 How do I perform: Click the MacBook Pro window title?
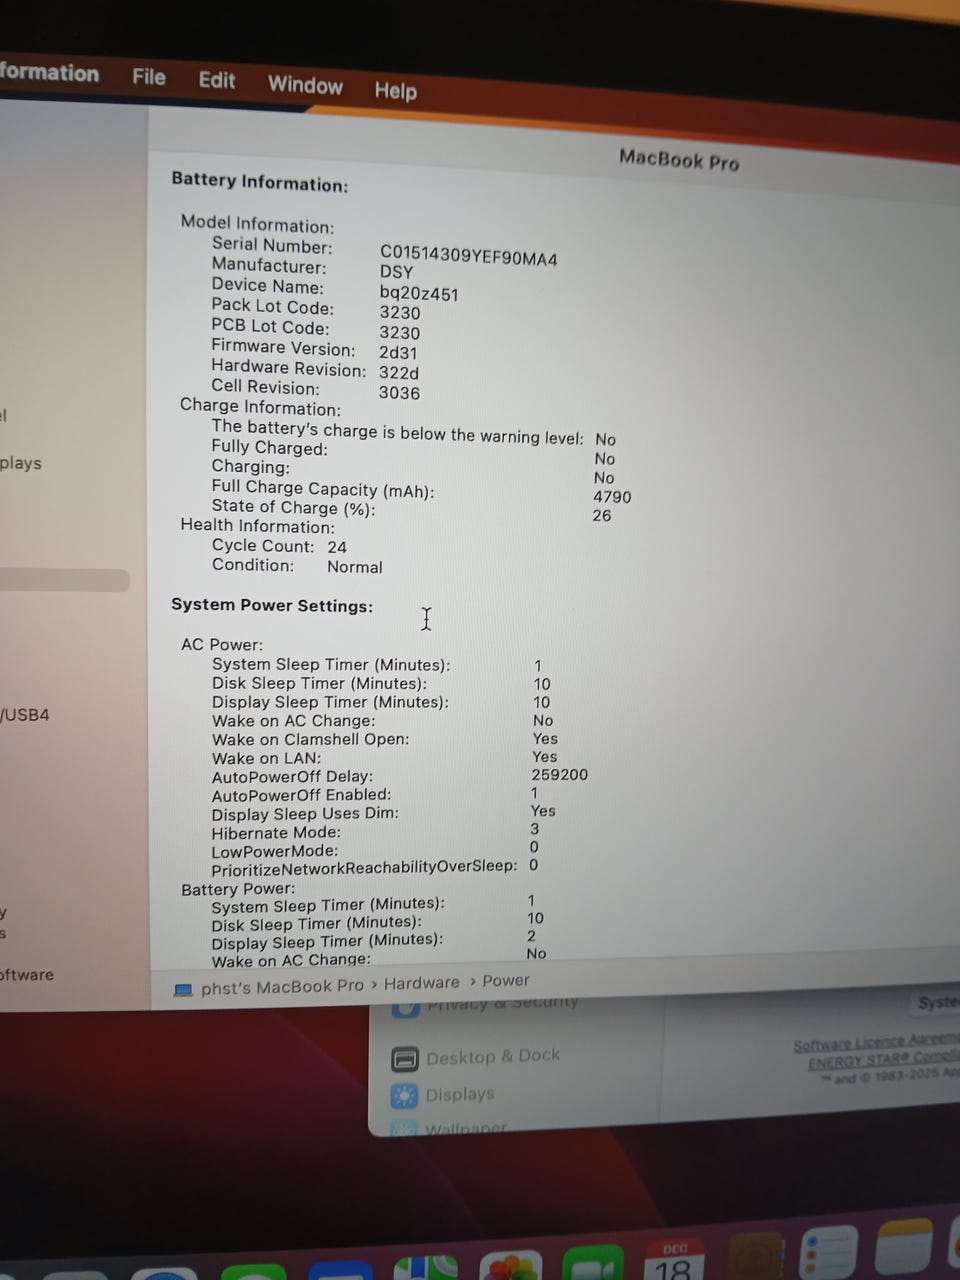(x=679, y=160)
